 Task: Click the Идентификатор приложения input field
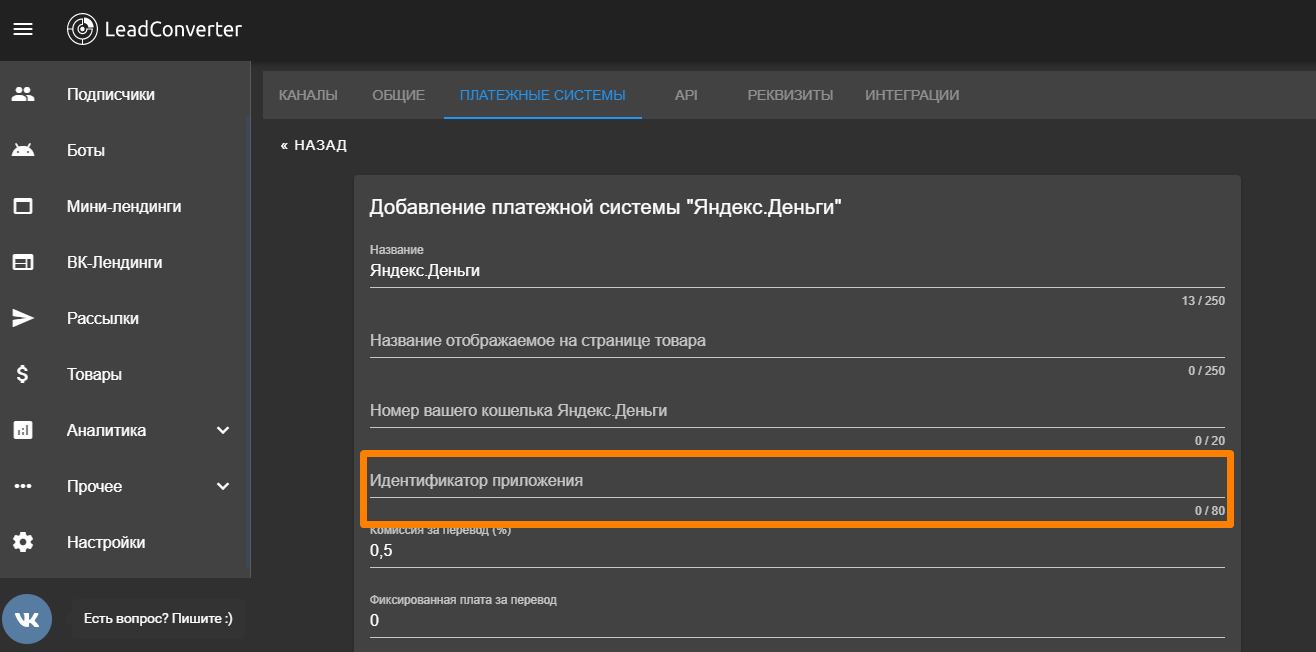tap(796, 482)
